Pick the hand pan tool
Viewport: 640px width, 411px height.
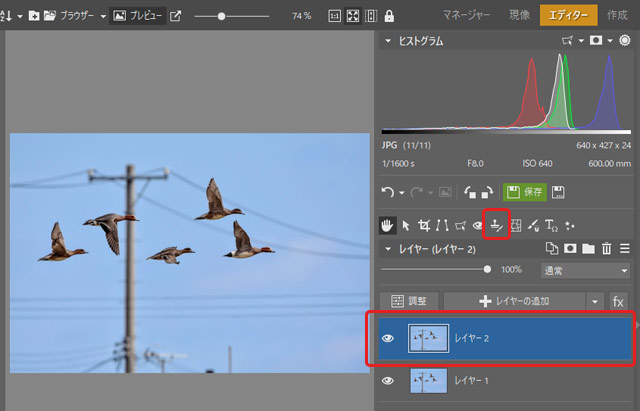(388, 225)
